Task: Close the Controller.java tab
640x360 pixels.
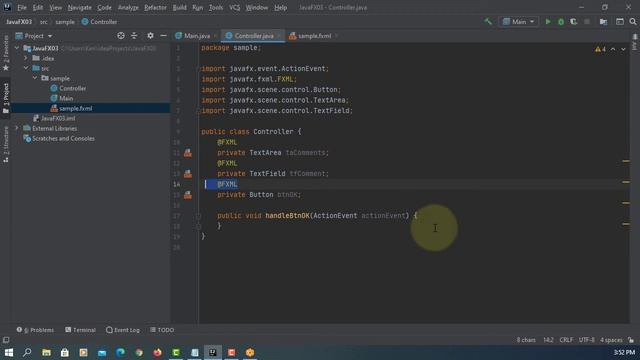Action: [x=279, y=36]
